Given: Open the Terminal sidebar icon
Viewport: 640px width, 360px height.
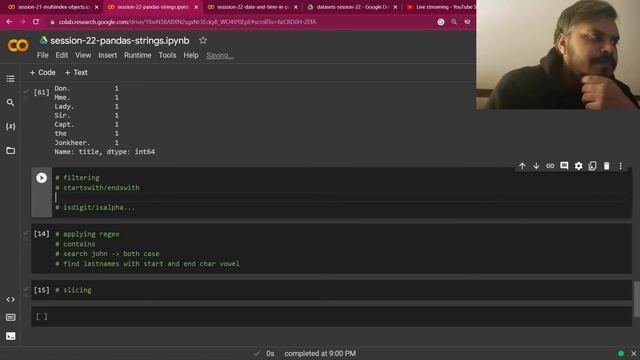Looking at the screenshot, I should (x=11, y=336).
